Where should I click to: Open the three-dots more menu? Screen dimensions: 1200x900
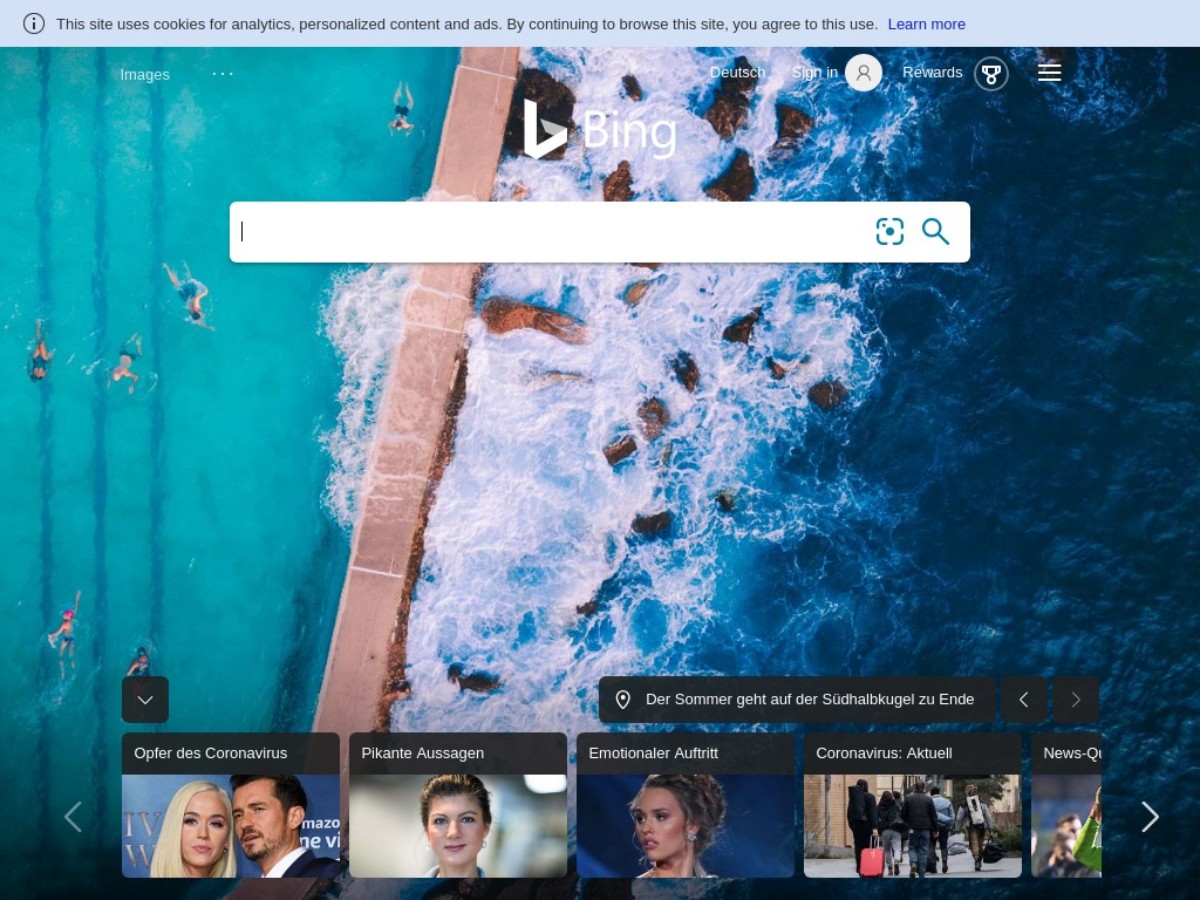click(x=223, y=73)
